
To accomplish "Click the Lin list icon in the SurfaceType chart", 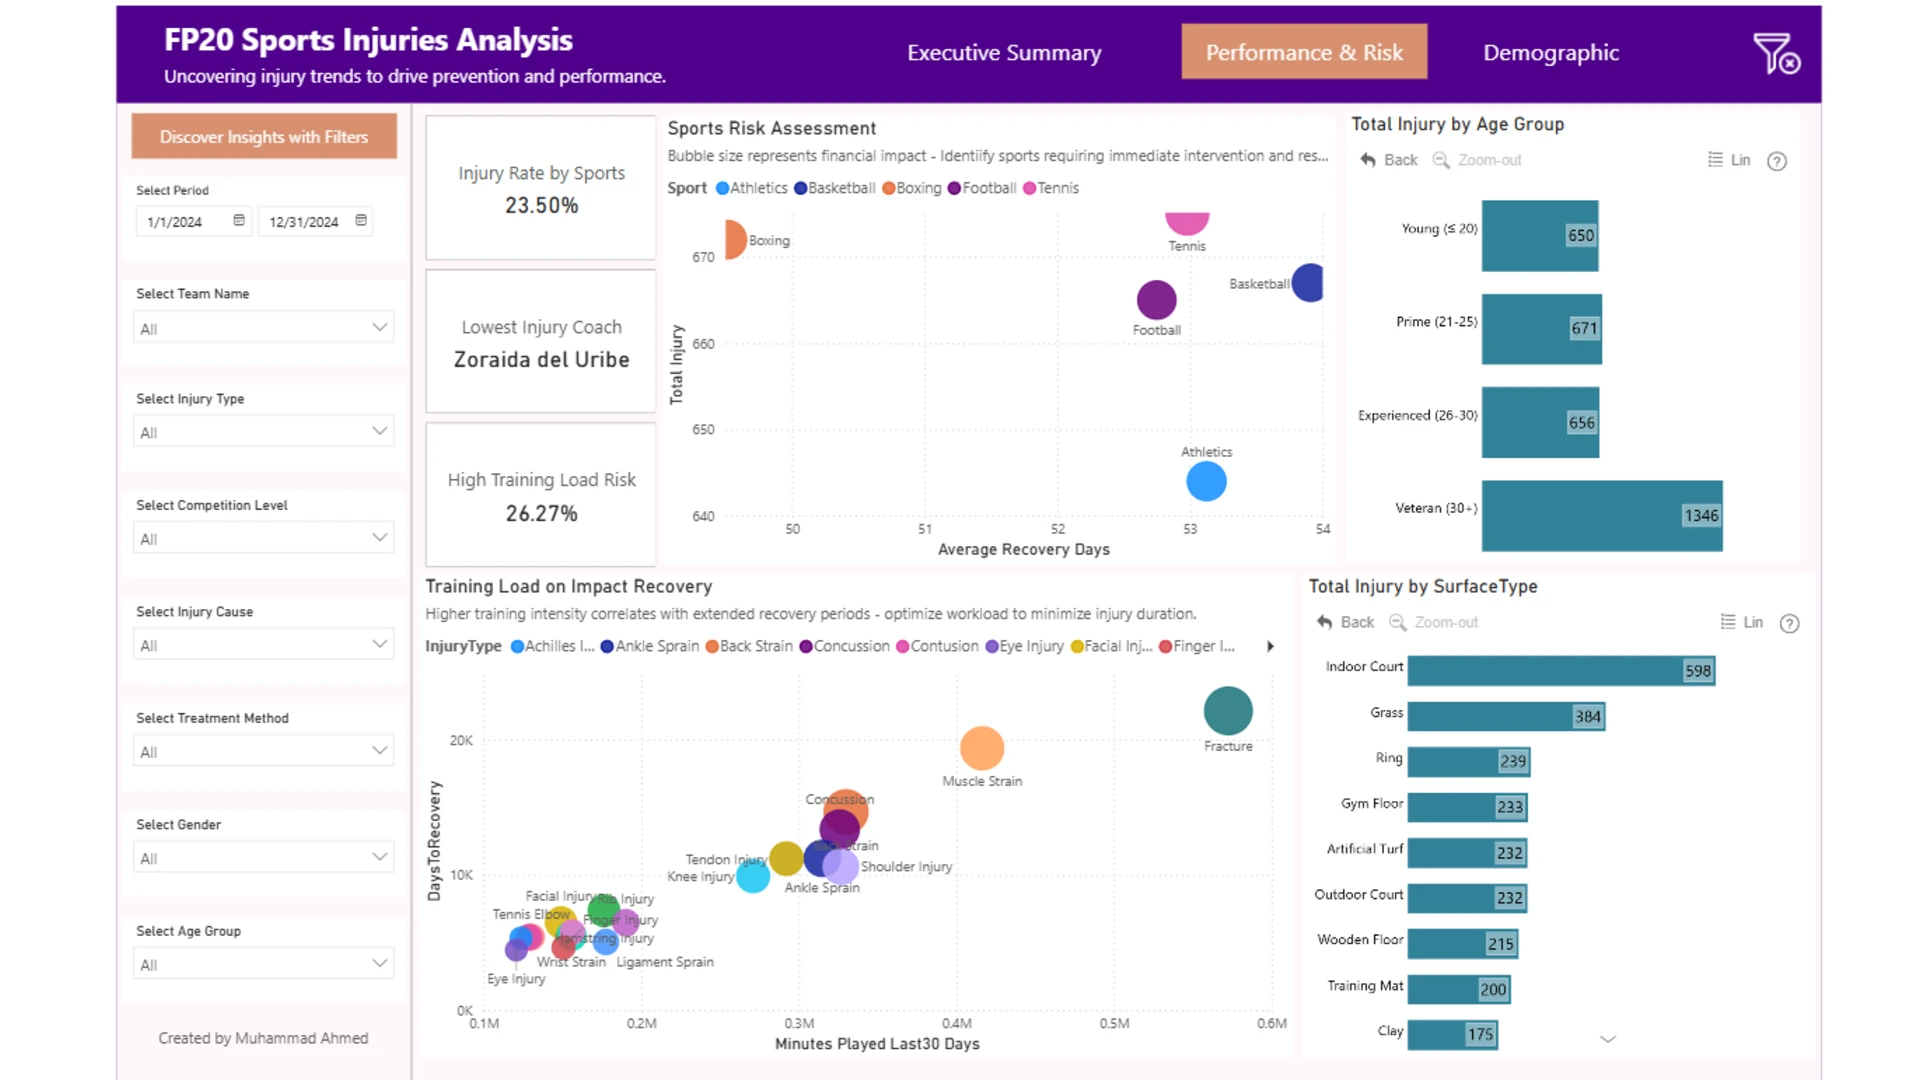I will pyautogui.click(x=1728, y=622).
